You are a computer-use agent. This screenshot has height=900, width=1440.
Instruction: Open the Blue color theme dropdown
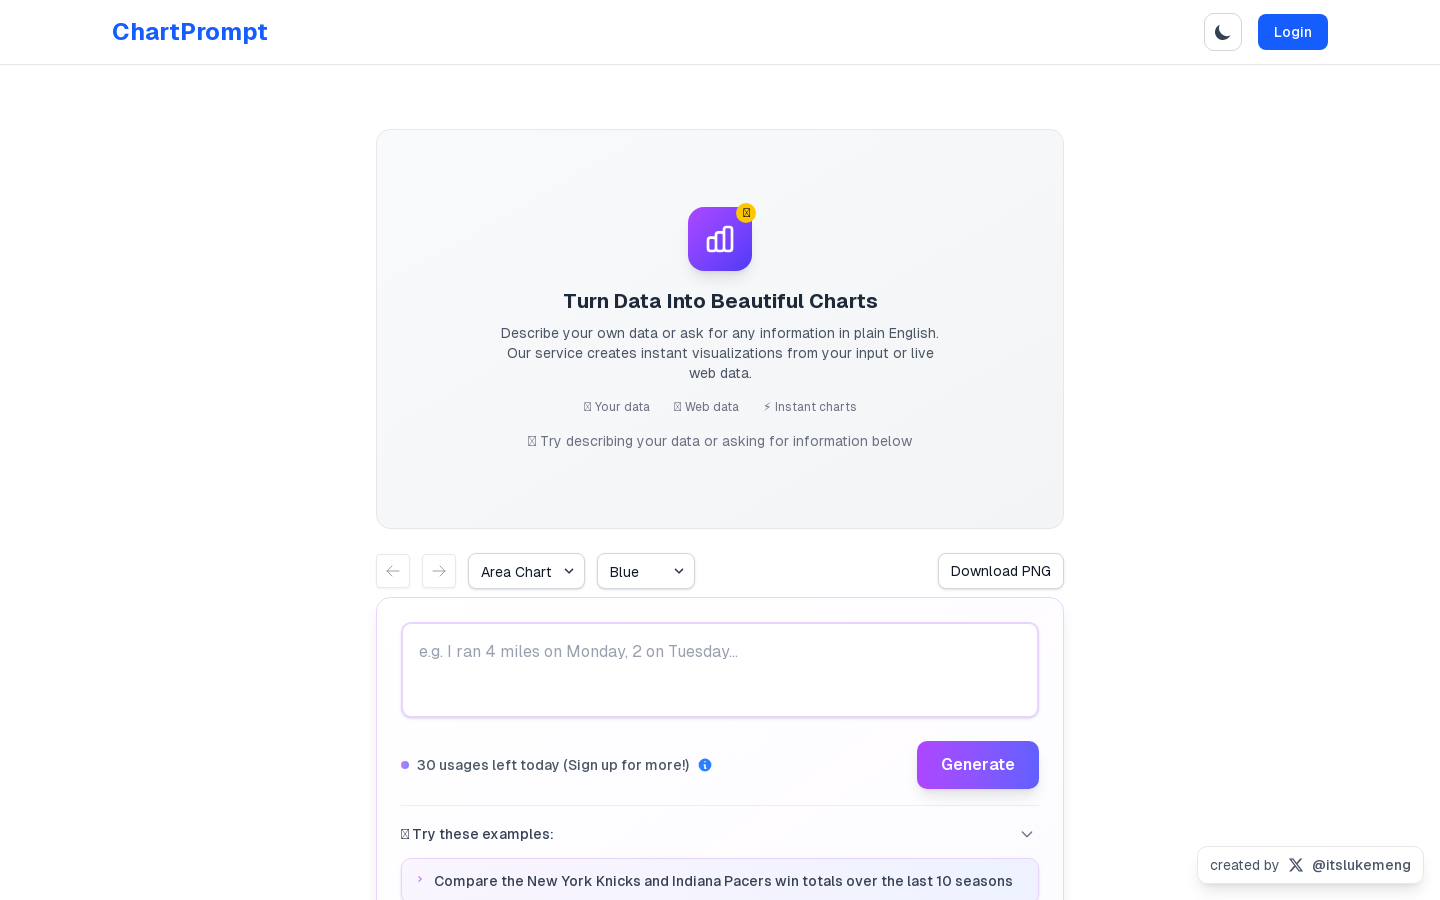(x=646, y=571)
